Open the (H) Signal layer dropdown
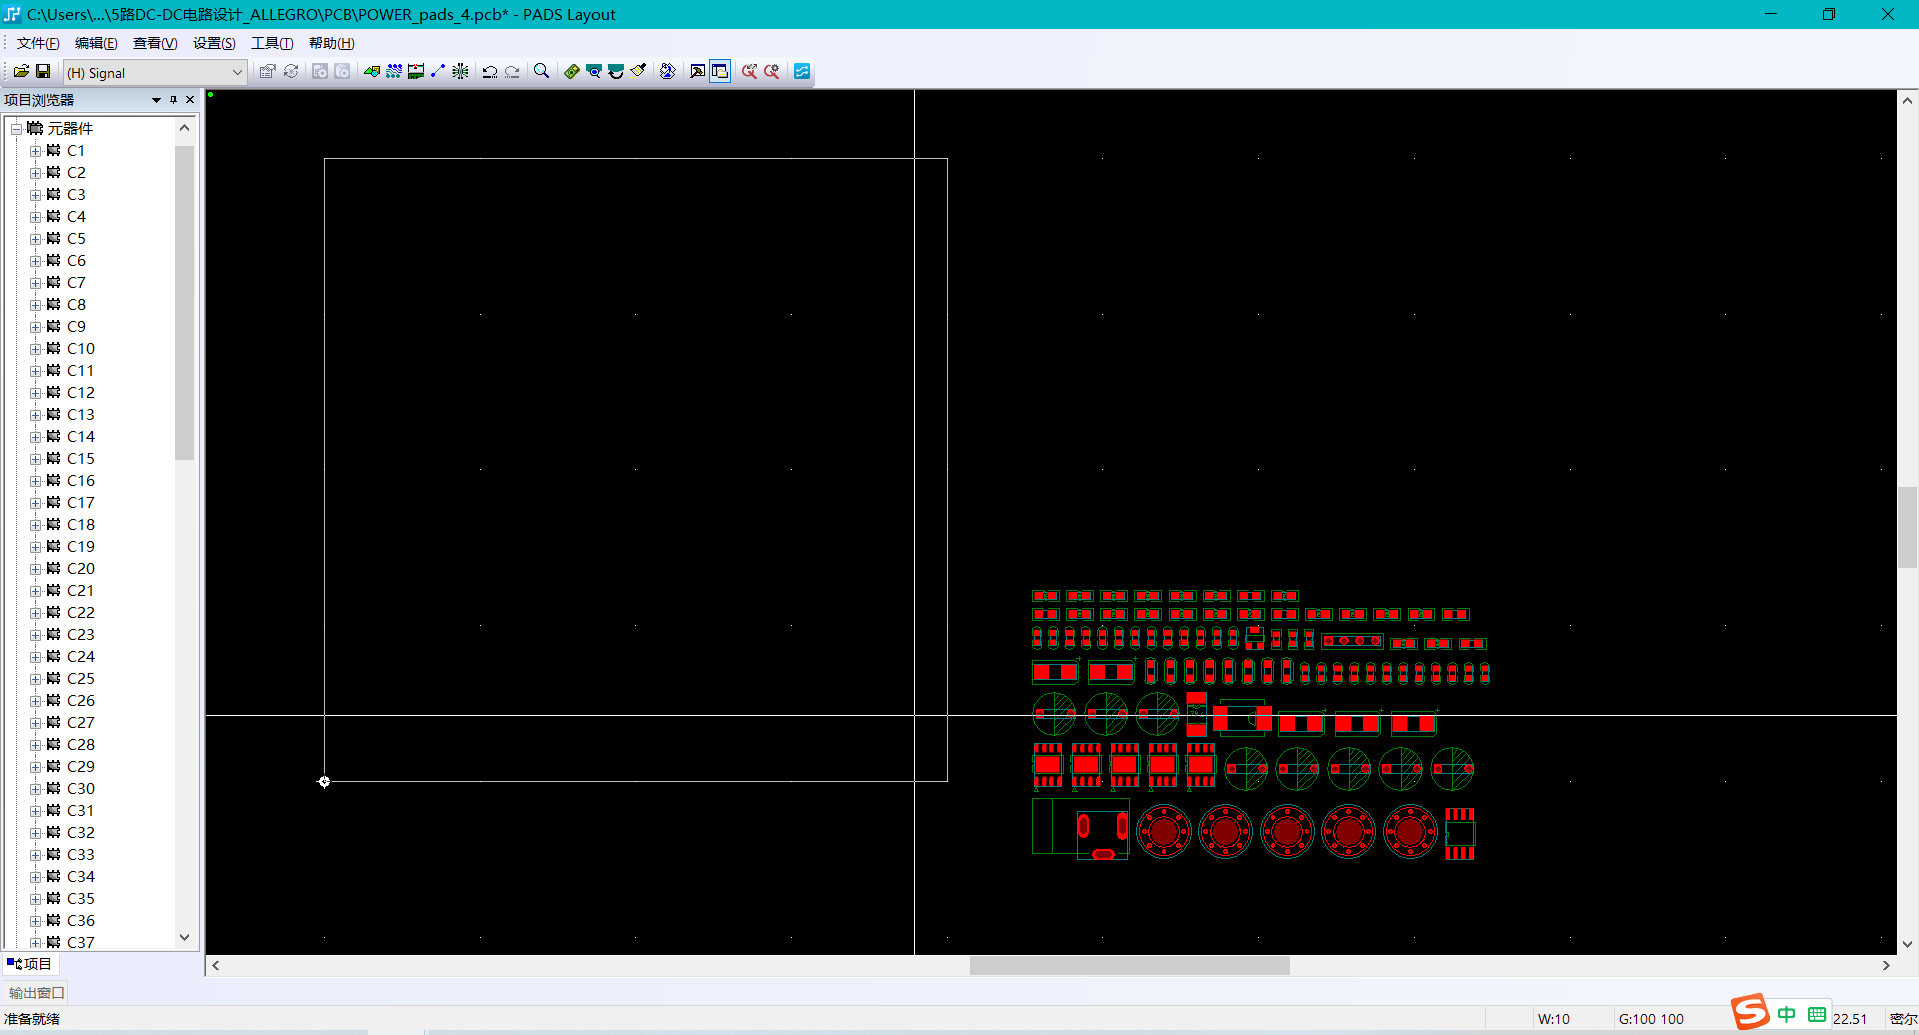 [155, 72]
